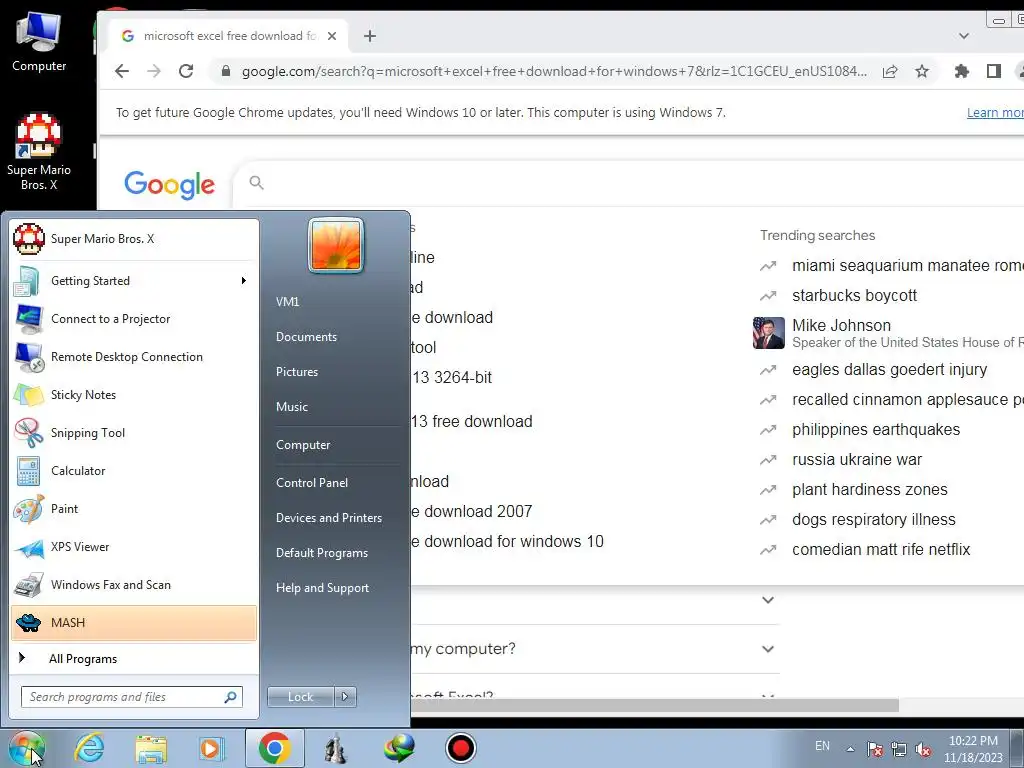Close the microsoft excel search tab
This screenshot has width=1024, height=768.
click(332, 36)
